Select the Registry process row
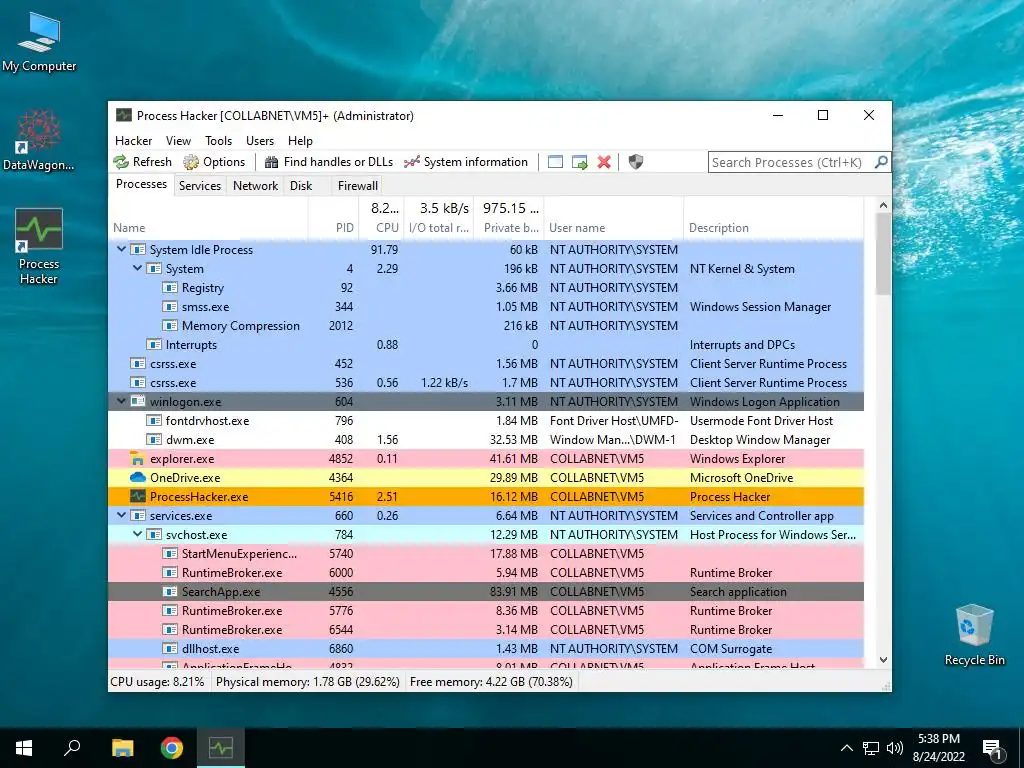 click(x=486, y=288)
